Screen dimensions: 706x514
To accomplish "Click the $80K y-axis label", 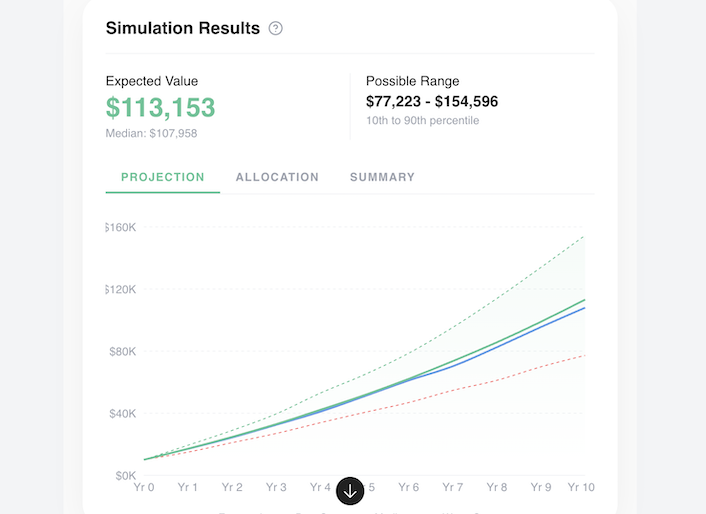I will (122, 351).
